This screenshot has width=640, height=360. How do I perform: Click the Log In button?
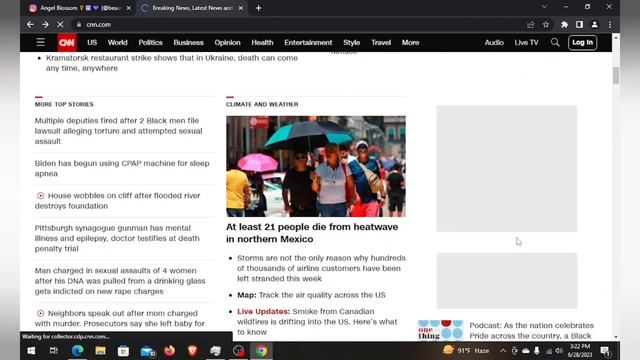pyautogui.click(x=582, y=42)
